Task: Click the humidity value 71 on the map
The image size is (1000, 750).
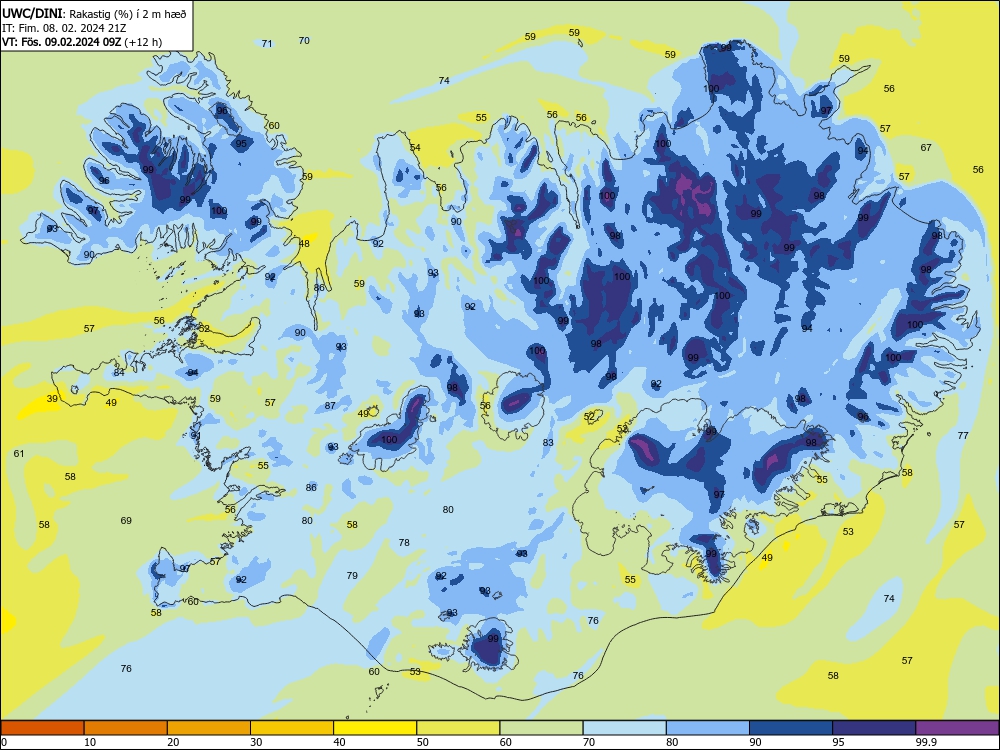Action: coord(267,43)
